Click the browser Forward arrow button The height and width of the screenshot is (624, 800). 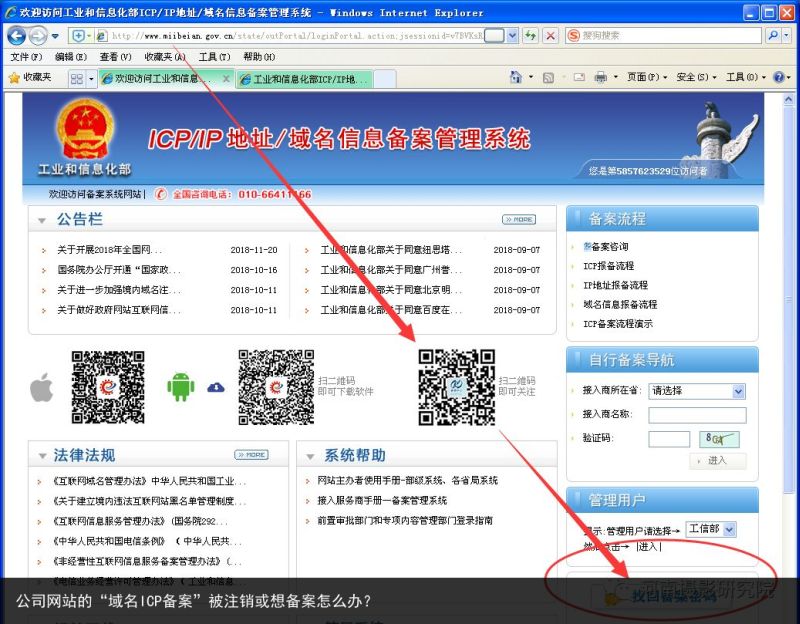tap(38, 36)
